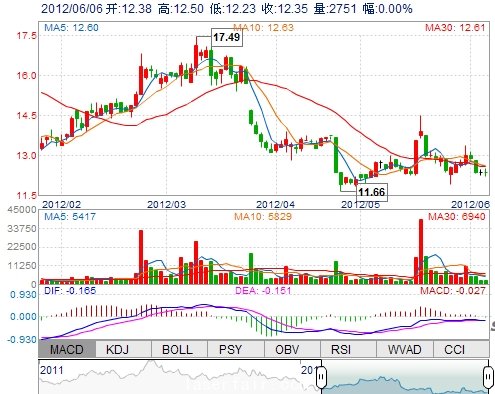
Task: Click the 11.66 low price label
Action: point(372,192)
